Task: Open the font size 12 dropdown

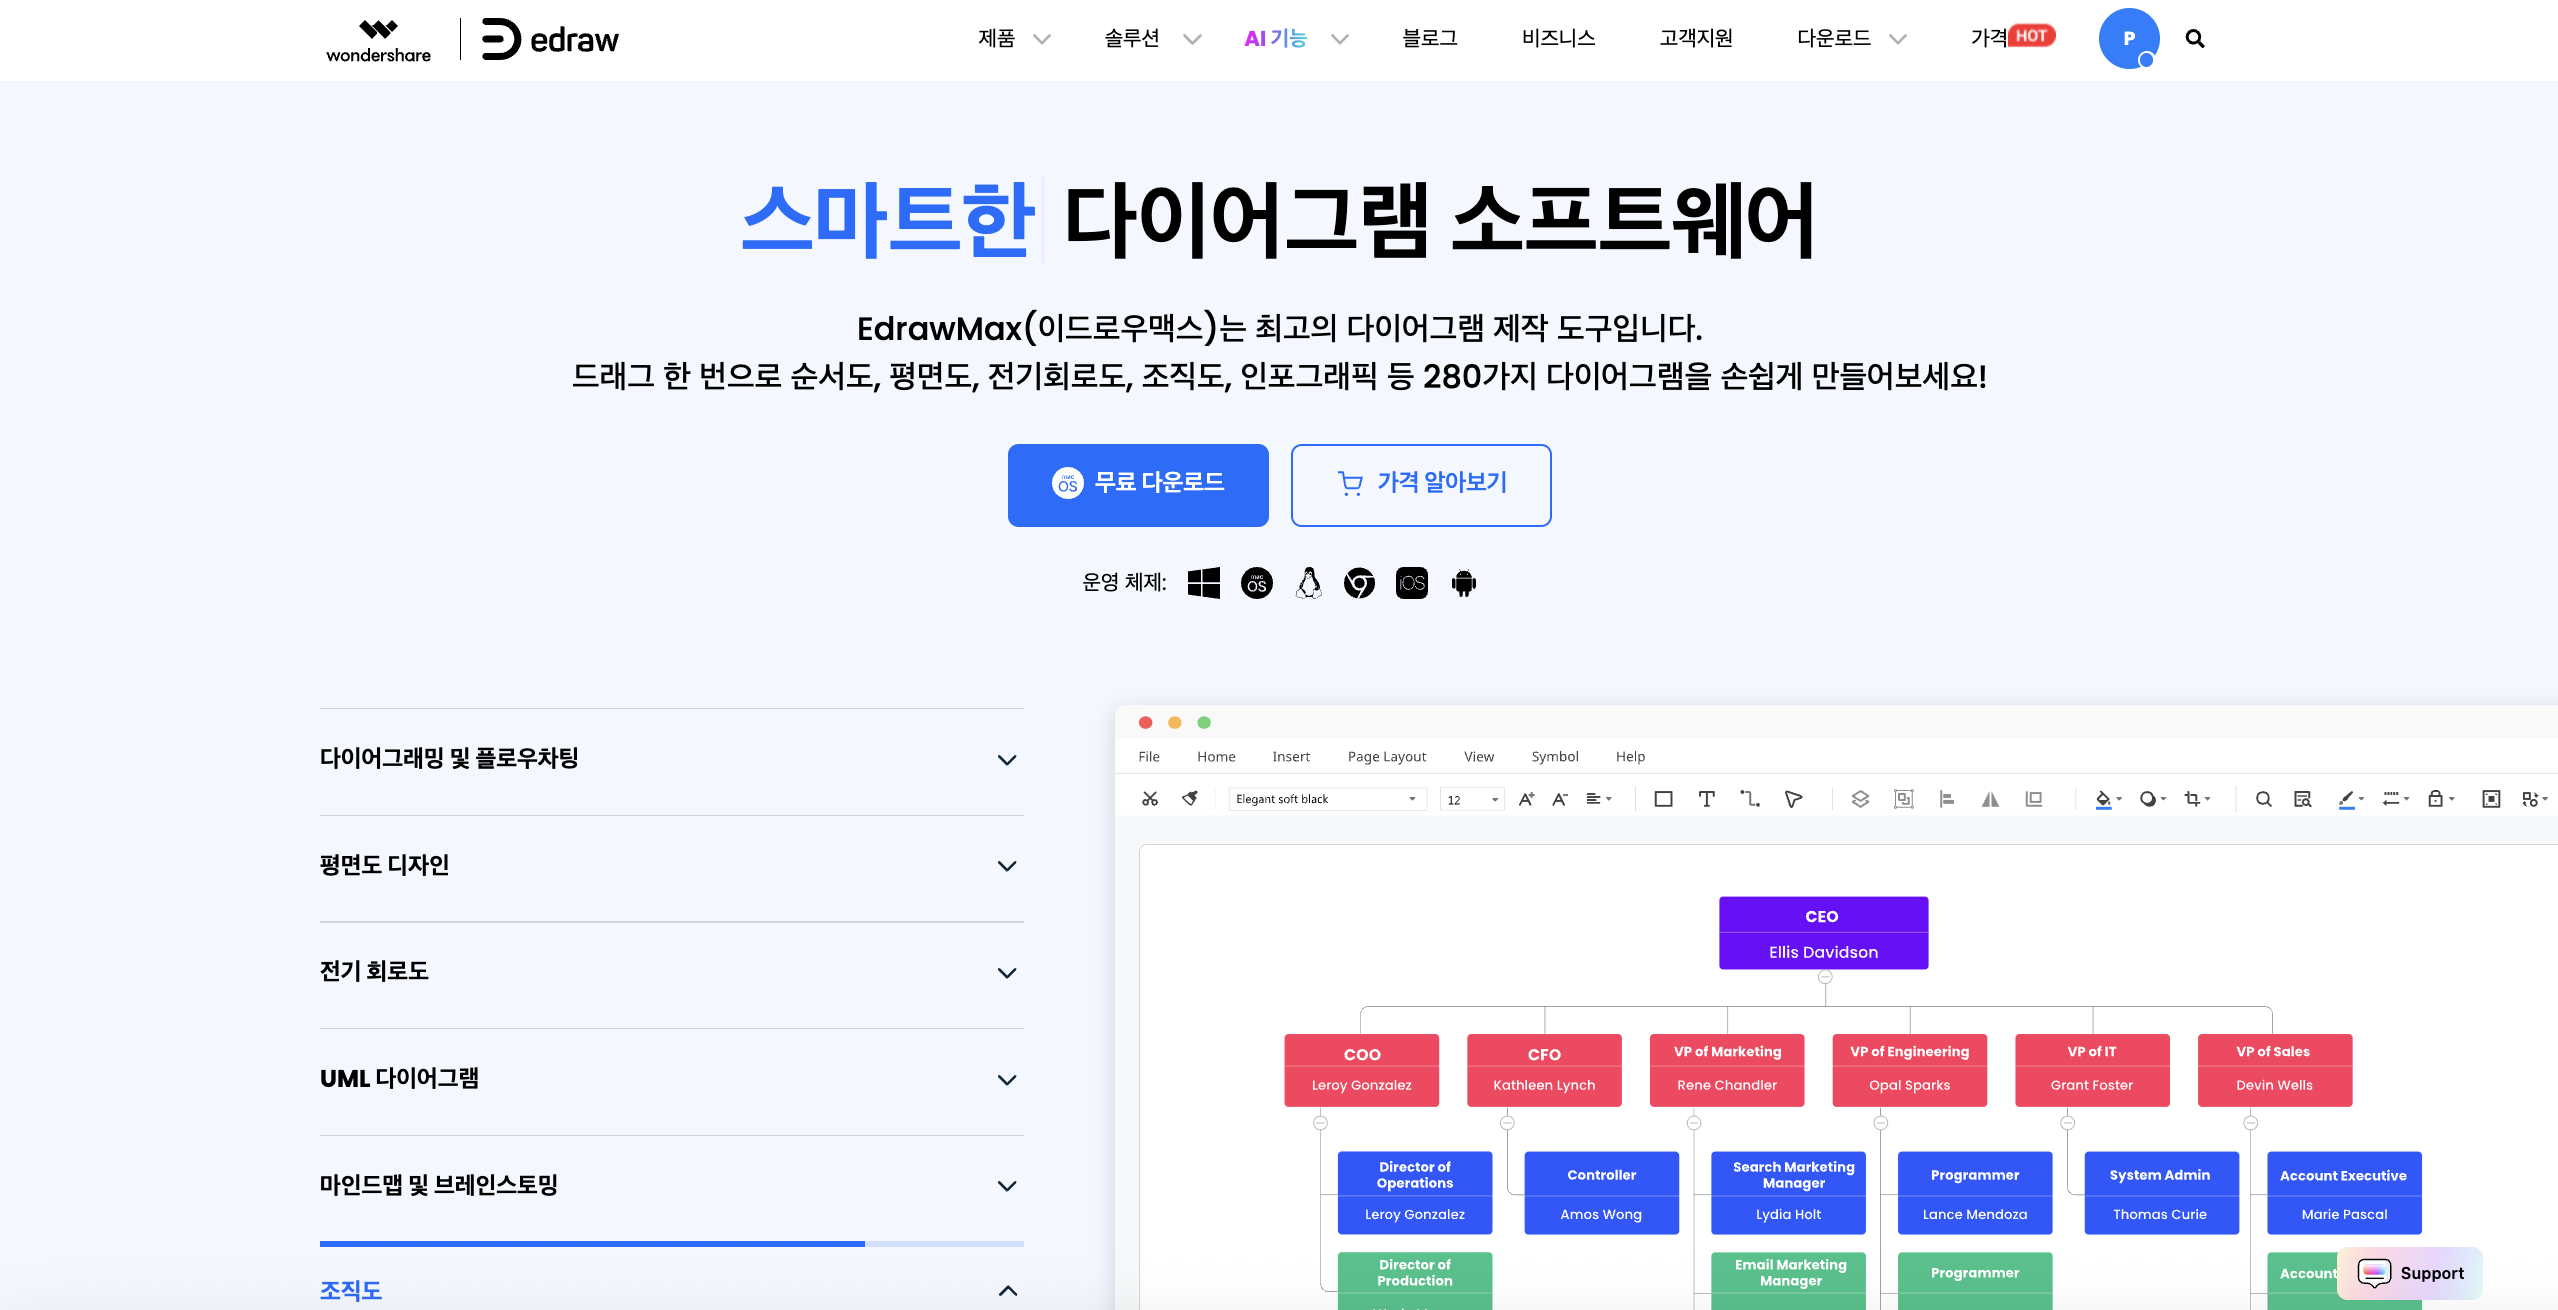Action: [x=1471, y=798]
